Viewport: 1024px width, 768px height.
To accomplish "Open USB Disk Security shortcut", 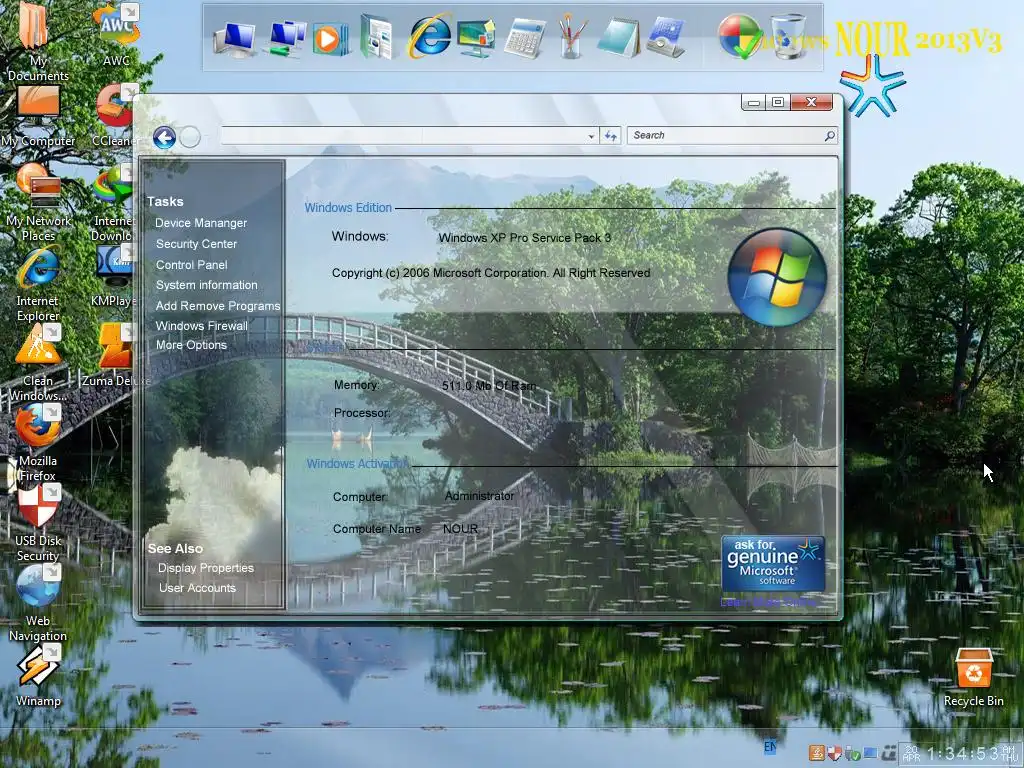I will pyautogui.click(x=38, y=524).
